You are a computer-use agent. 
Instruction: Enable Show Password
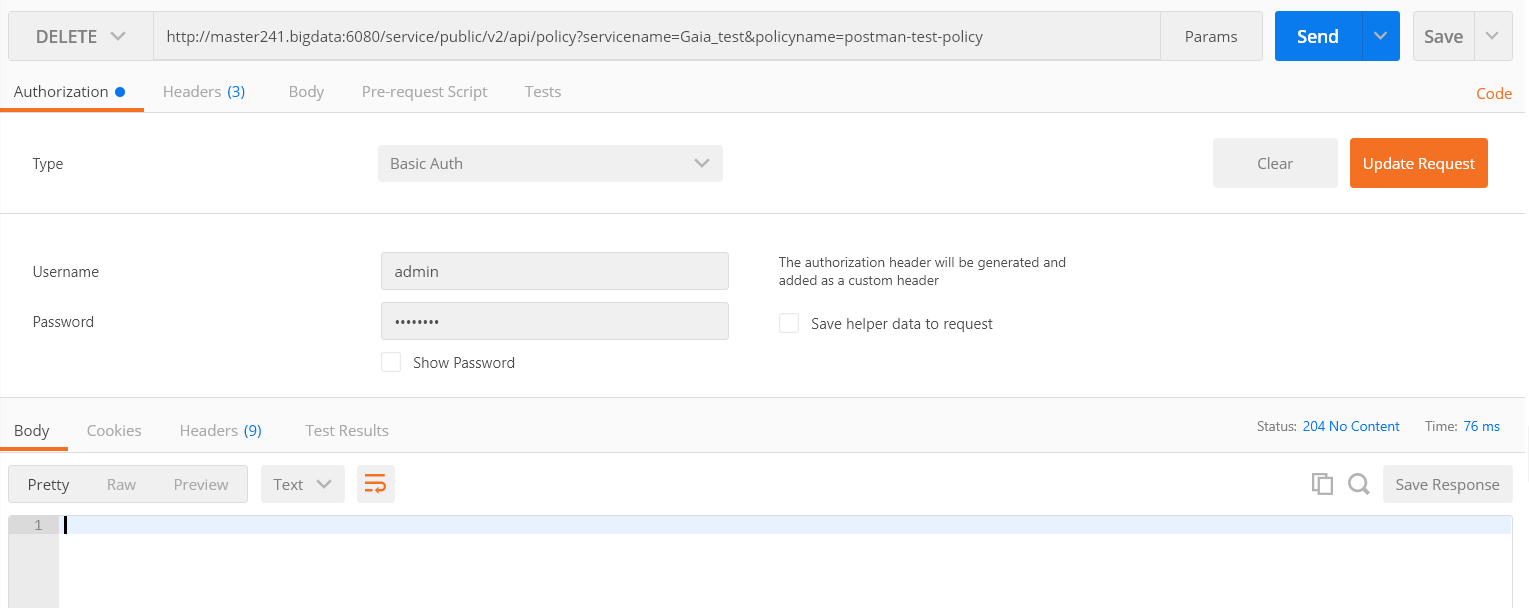tap(391, 362)
